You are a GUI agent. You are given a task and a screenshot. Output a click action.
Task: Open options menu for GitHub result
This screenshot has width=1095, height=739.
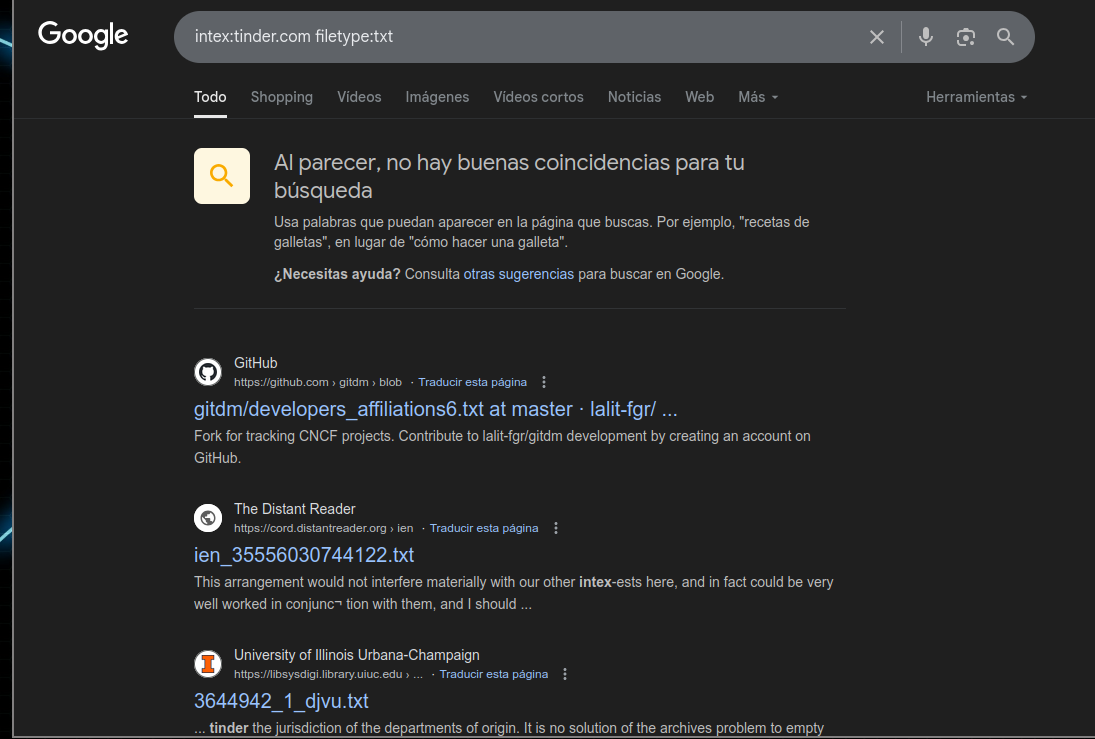[543, 382]
